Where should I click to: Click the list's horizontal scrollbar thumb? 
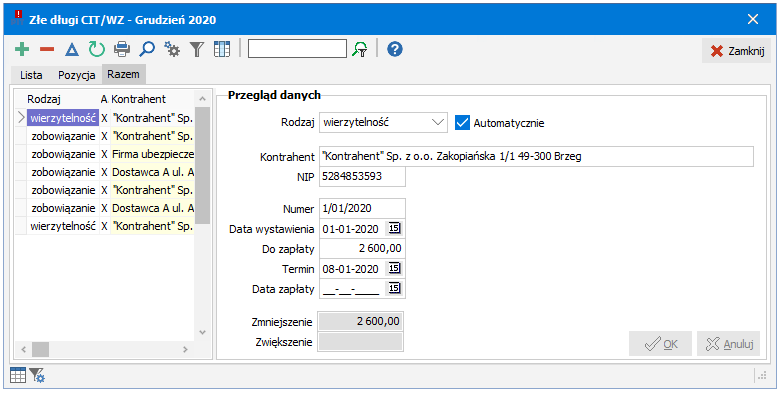[x=40, y=349]
